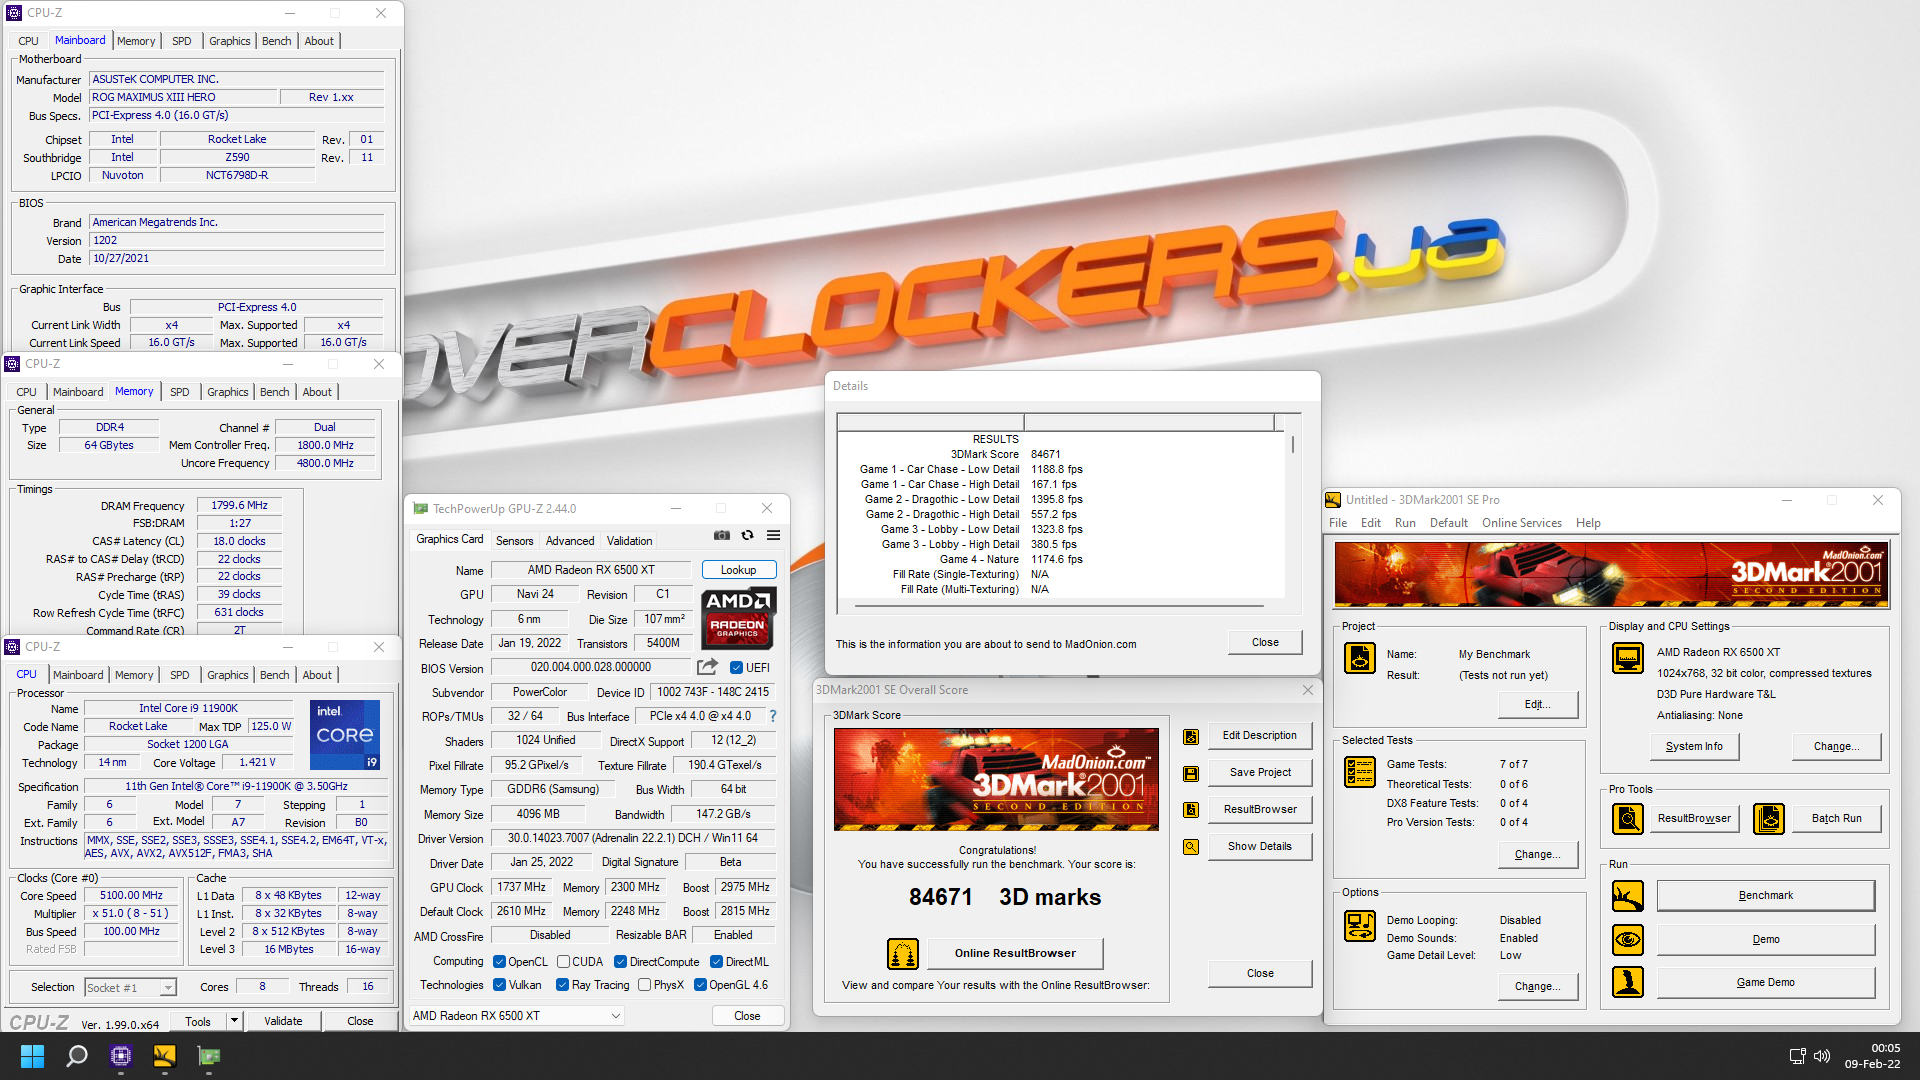1920x1080 pixels.
Task: Open the GPU-Z hamburger menu icon
Action: pos(773,536)
